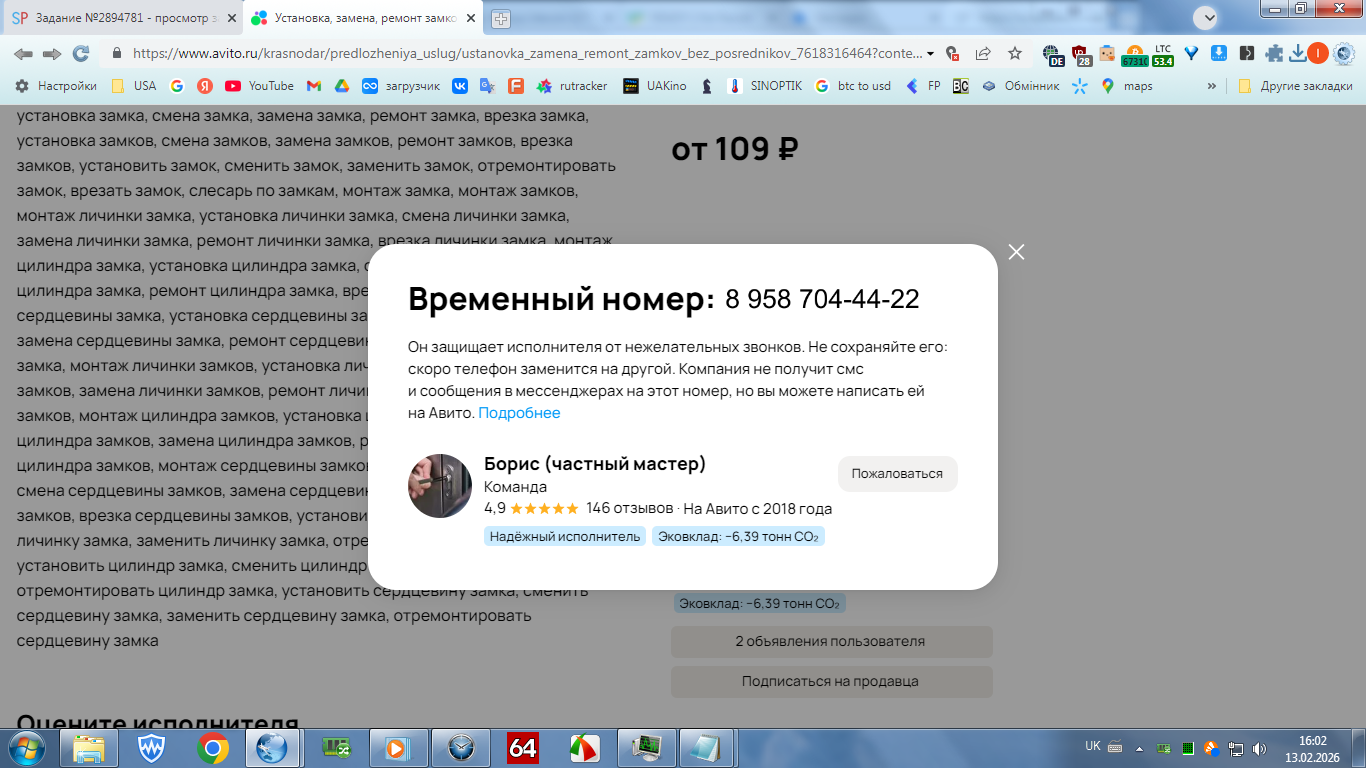
Task: Open the red 64 app in taskbar
Action: (523, 747)
